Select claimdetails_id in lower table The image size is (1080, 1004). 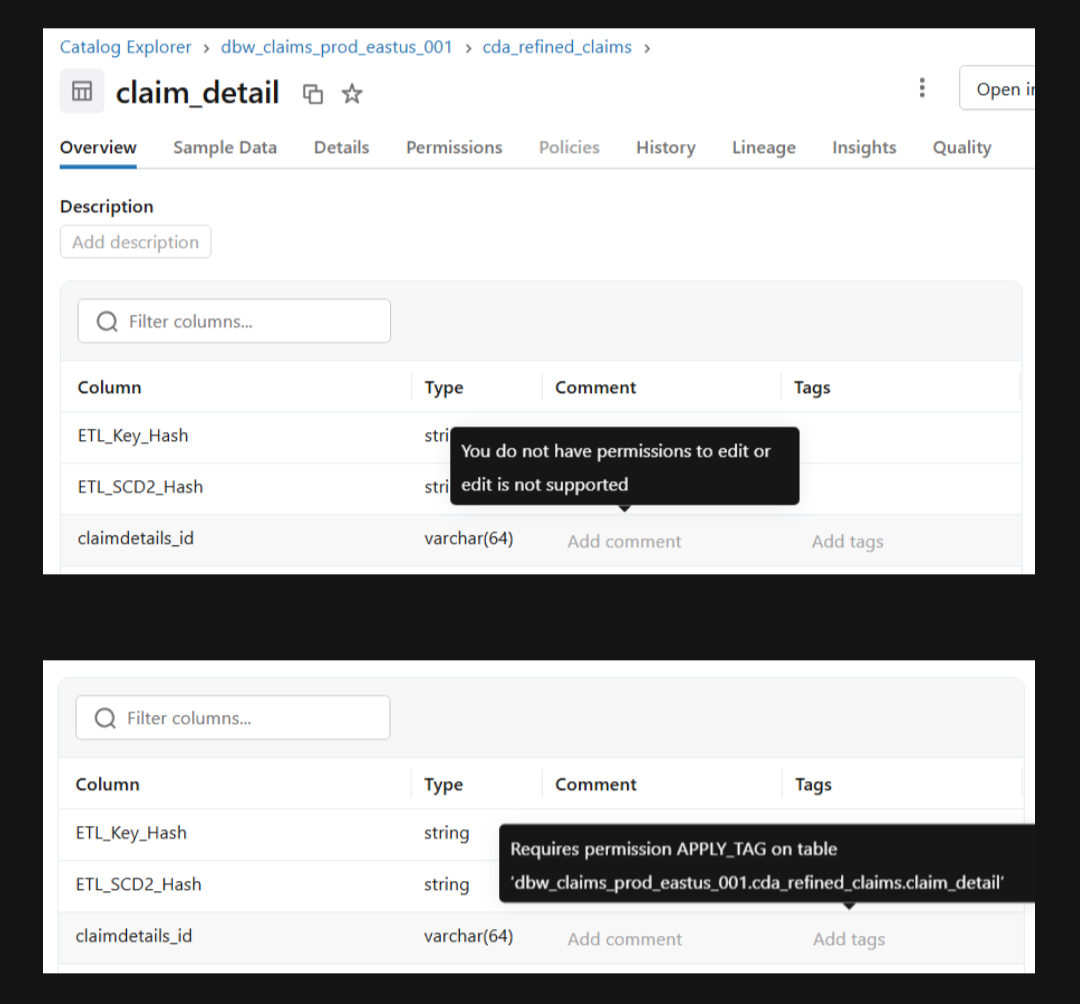[134, 936]
